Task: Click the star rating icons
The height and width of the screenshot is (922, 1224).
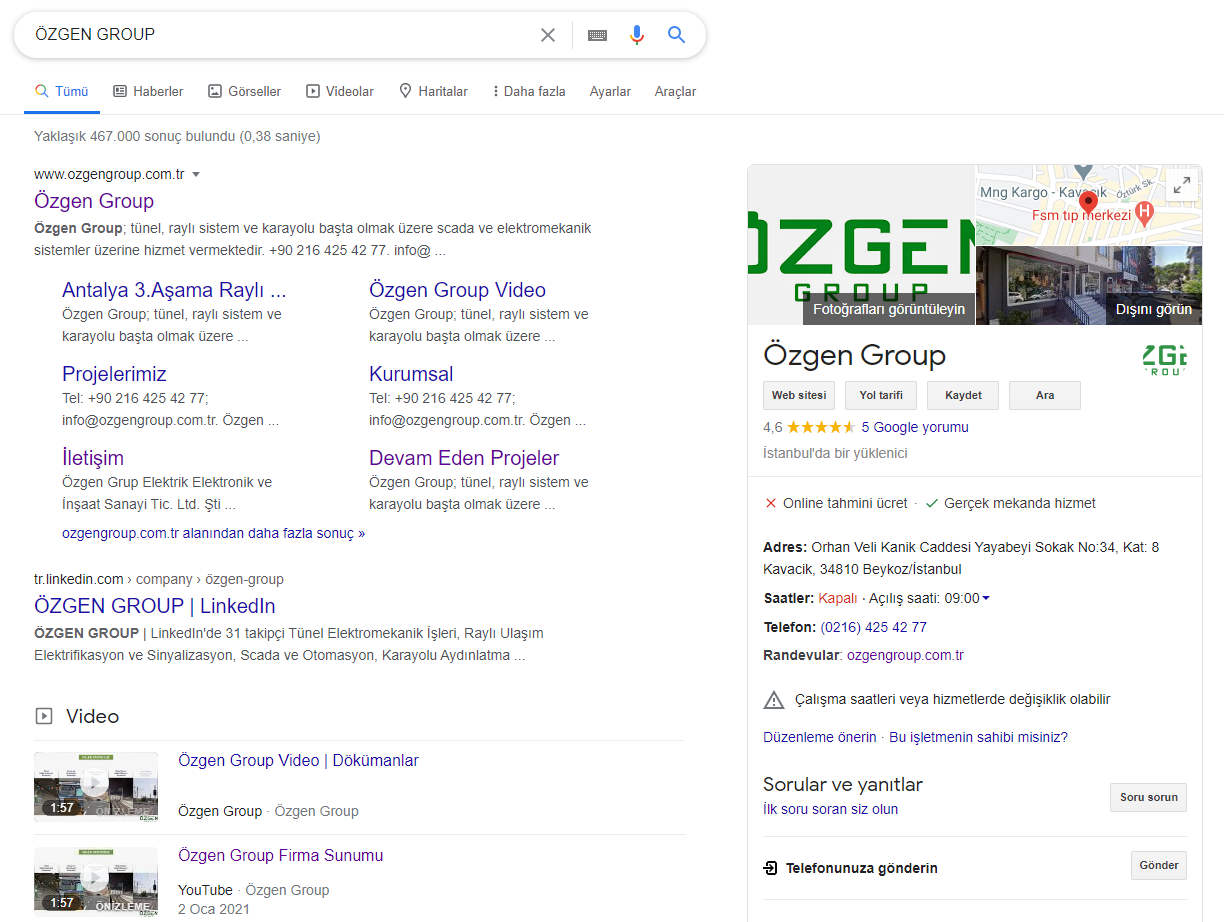Action: click(821, 427)
